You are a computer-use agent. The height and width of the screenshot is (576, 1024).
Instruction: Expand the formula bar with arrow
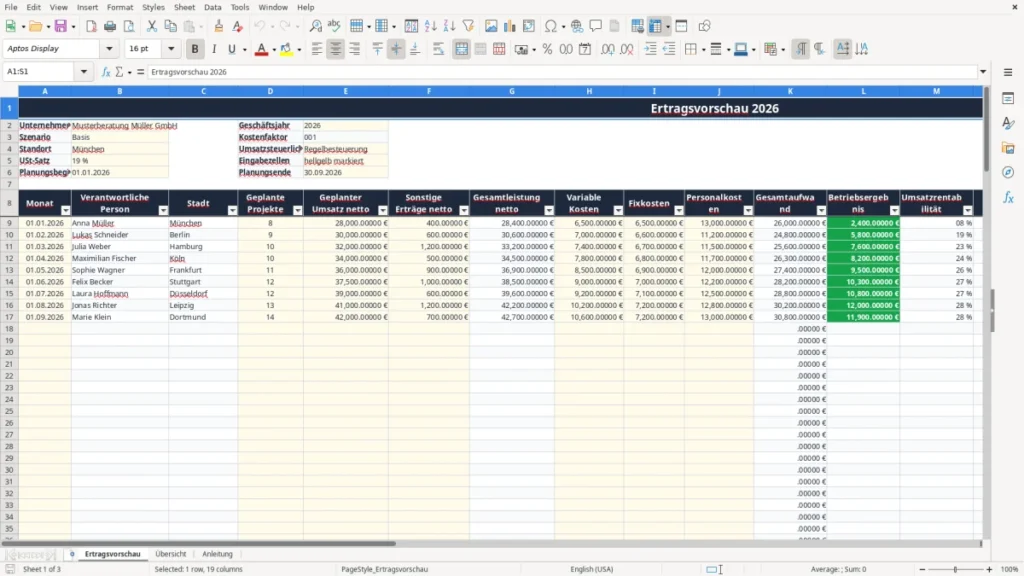pos(983,72)
